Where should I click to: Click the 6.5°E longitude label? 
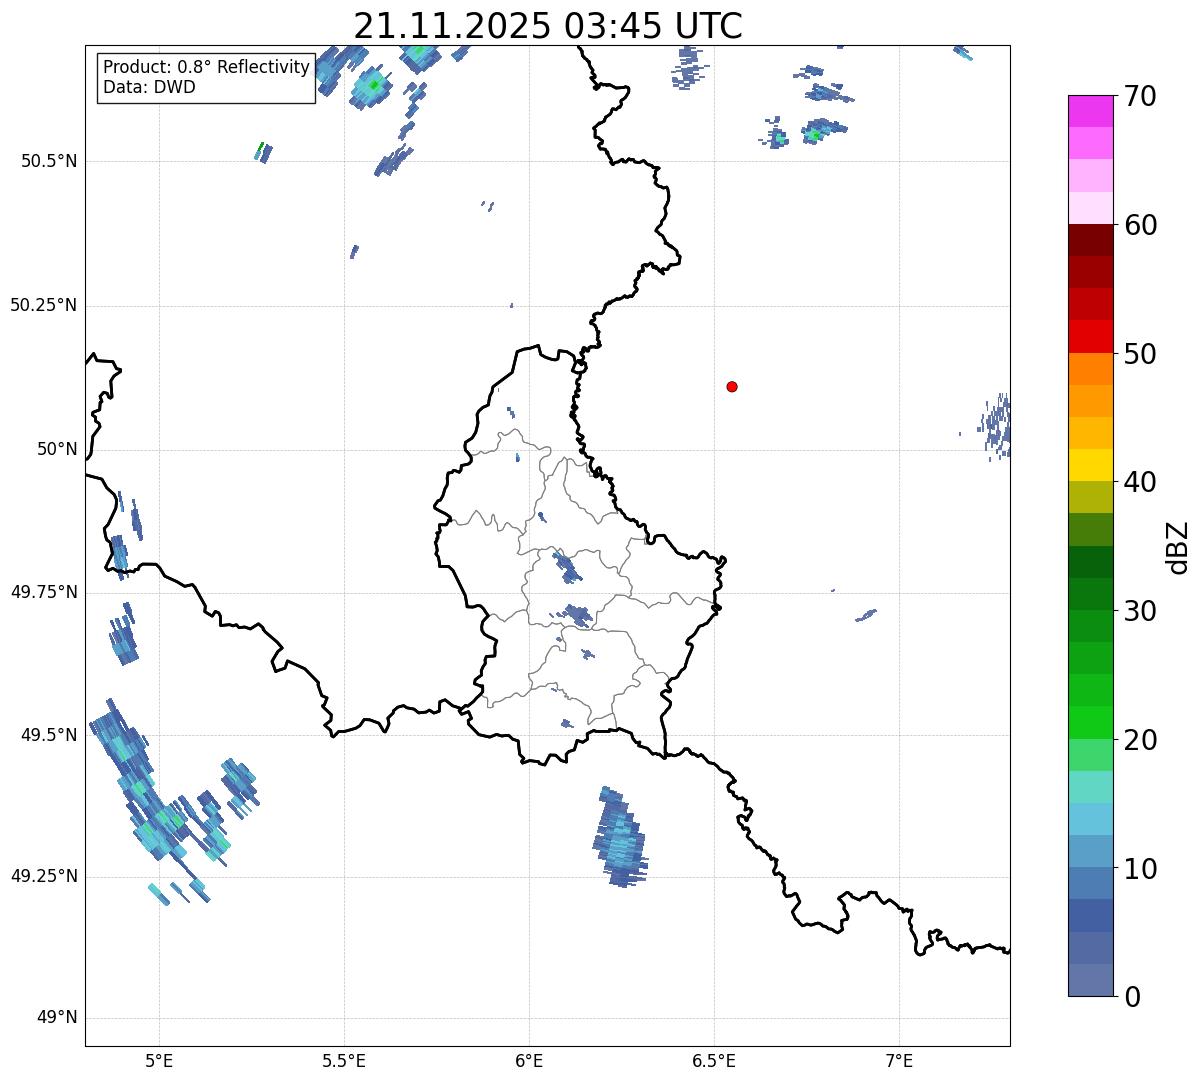714,1060
